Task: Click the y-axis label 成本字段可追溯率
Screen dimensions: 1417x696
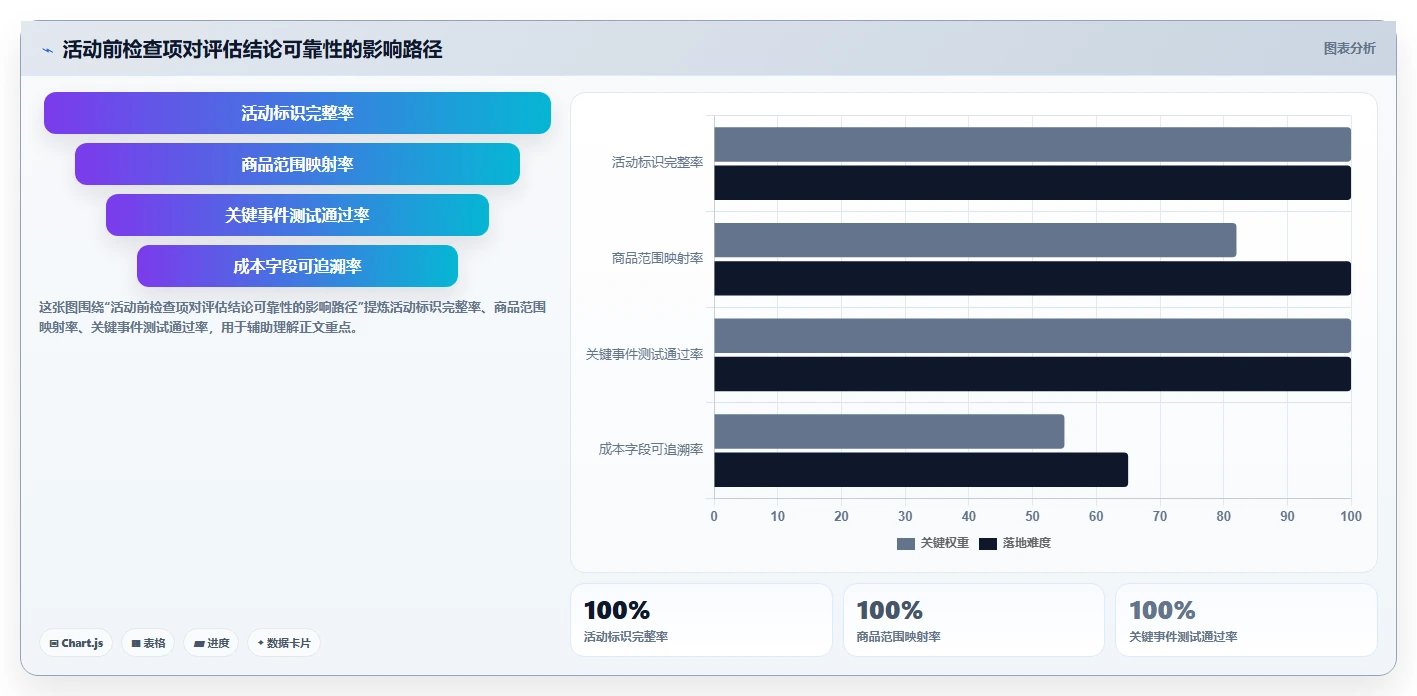Action: (x=651, y=450)
